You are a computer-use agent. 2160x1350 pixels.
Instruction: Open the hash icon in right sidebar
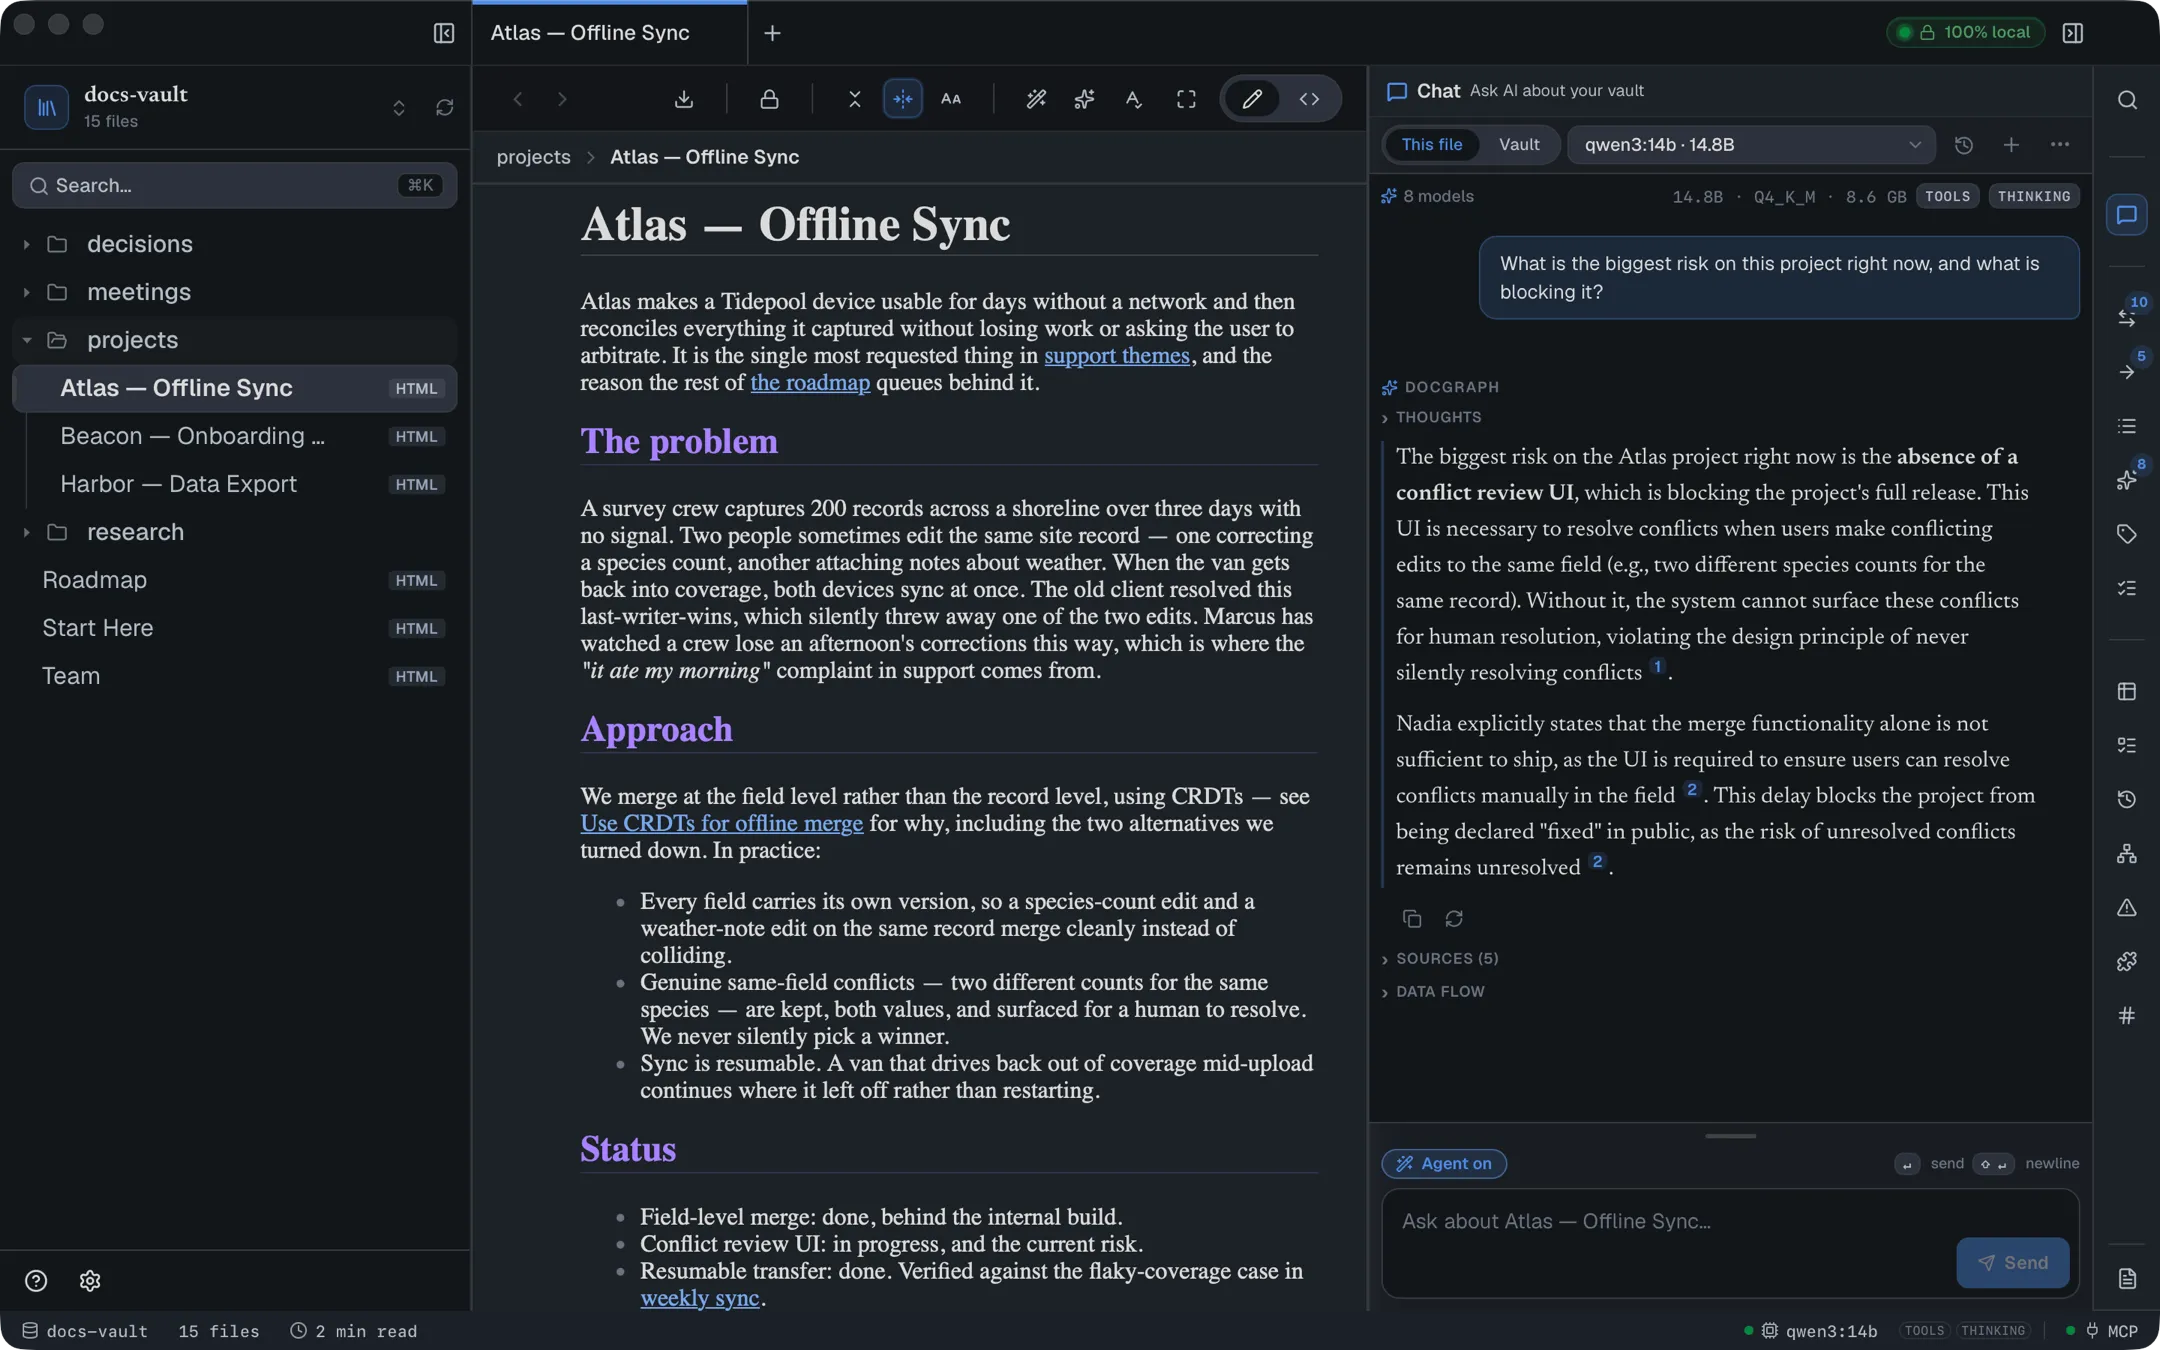(2127, 1015)
